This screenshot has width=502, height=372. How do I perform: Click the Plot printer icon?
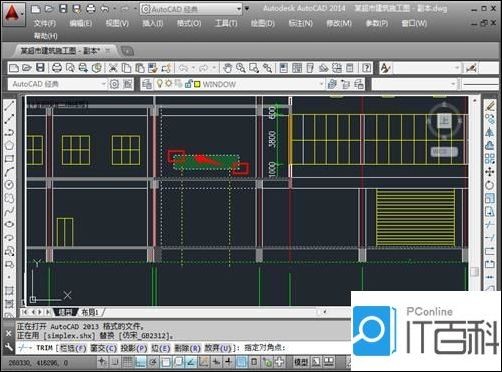click(57, 68)
